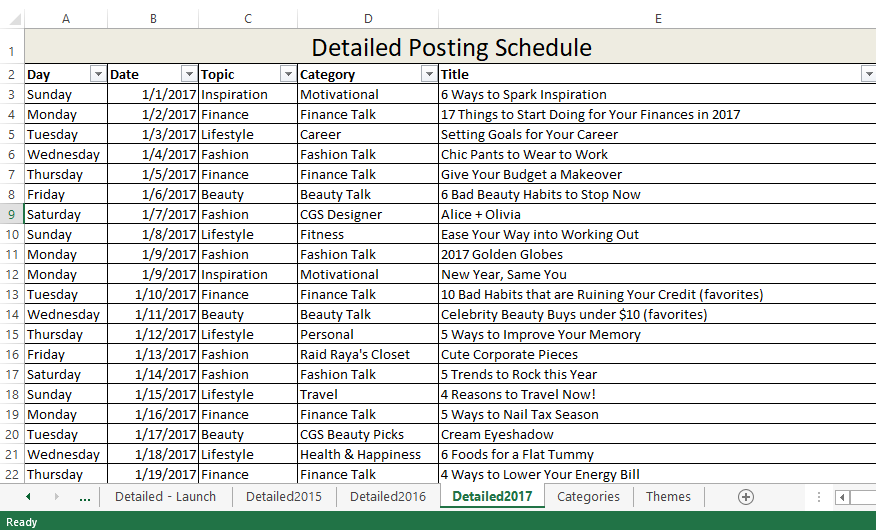878x530 pixels.
Task: Select cell '2017 Golden Globes'
Action: coord(657,255)
